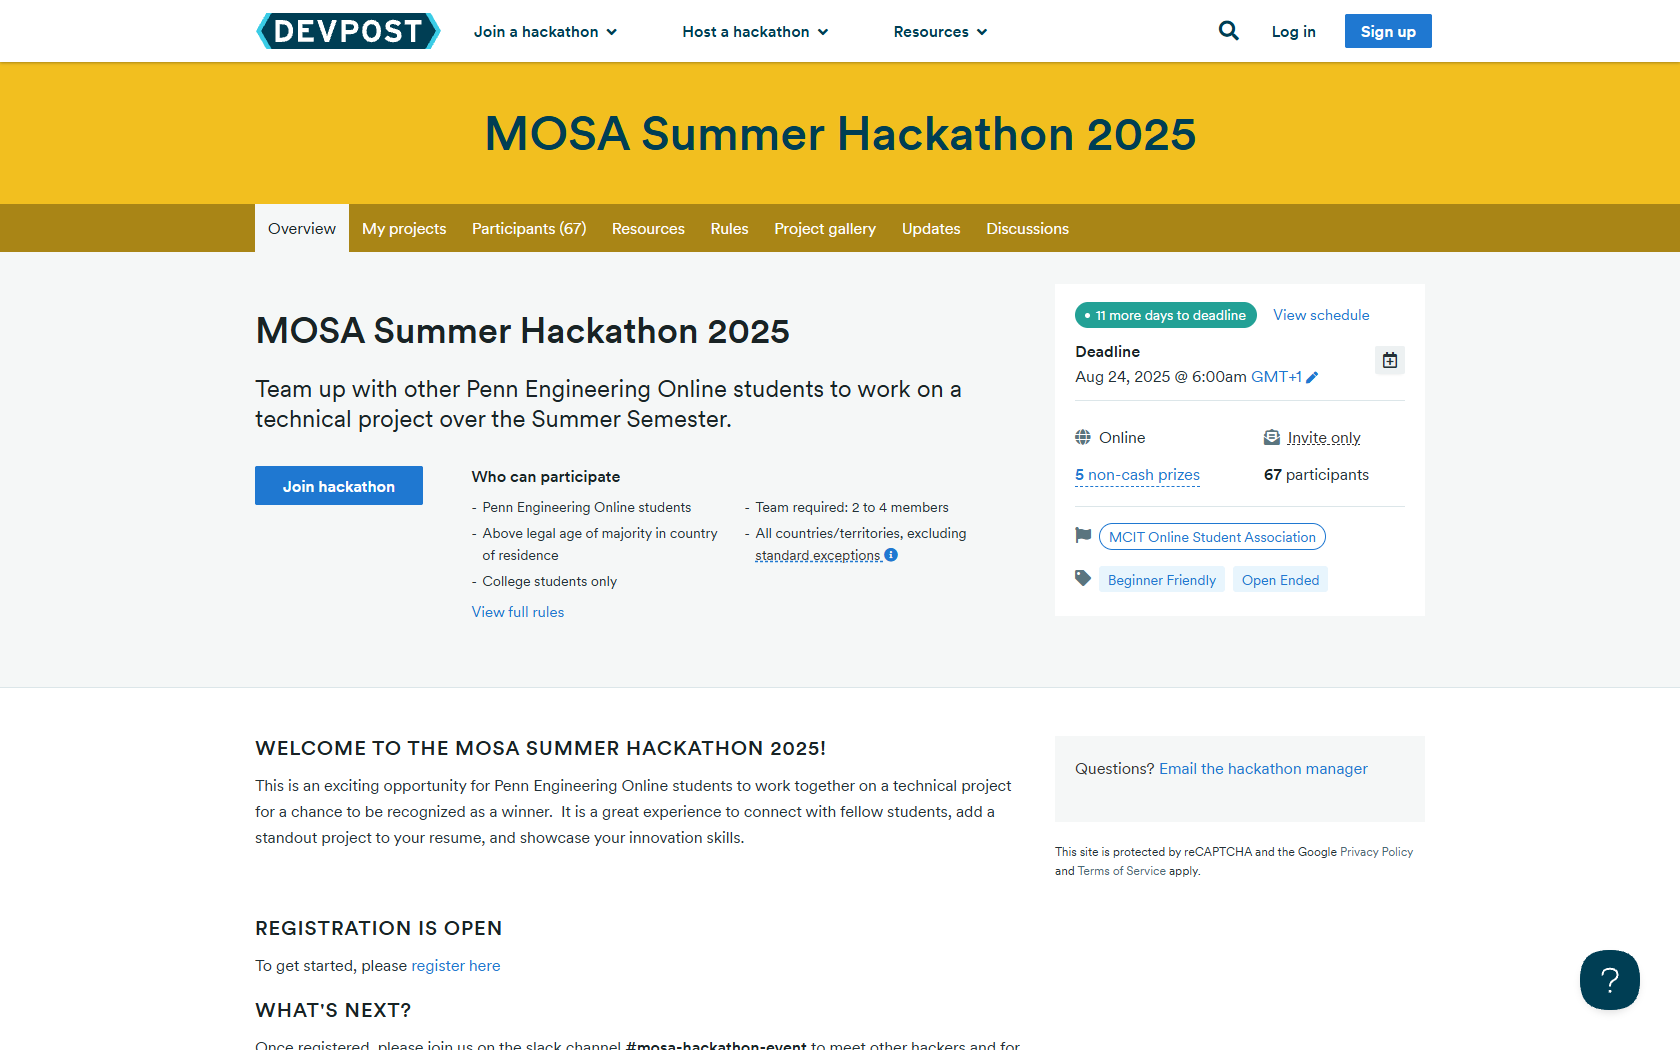
Task: Click the MCIT Online Student Association badge
Action: click(1212, 537)
